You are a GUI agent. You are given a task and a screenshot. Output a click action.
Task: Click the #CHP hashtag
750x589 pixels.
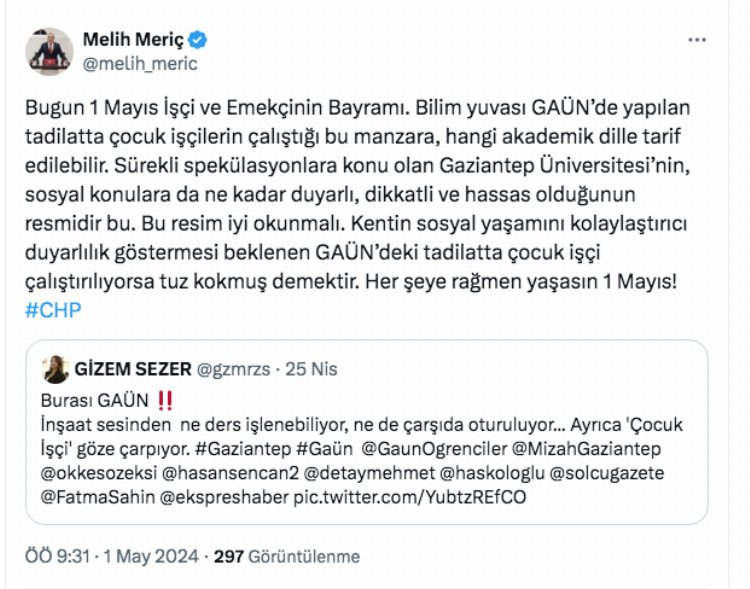click(x=53, y=310)
